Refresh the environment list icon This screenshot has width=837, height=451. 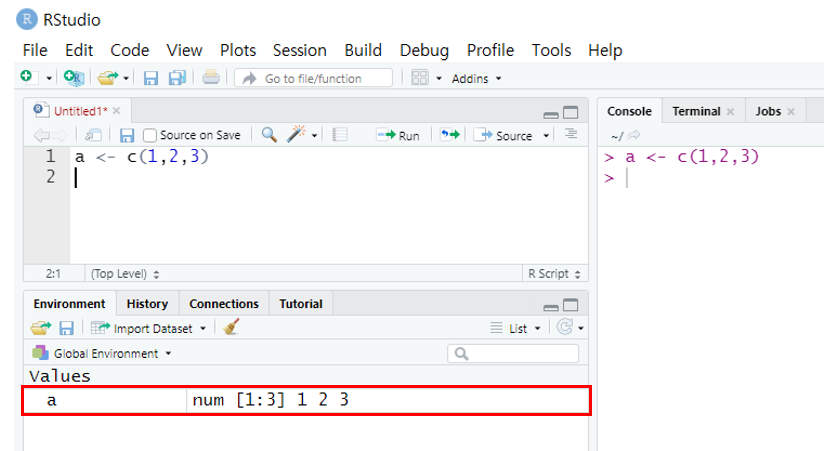[565, 327]
